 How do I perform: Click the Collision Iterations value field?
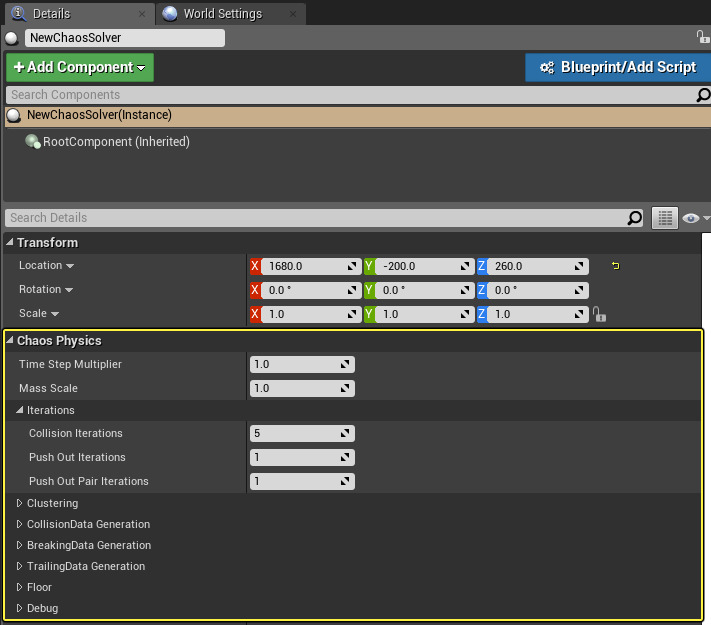pyautogui.click(x=295, y=434)
